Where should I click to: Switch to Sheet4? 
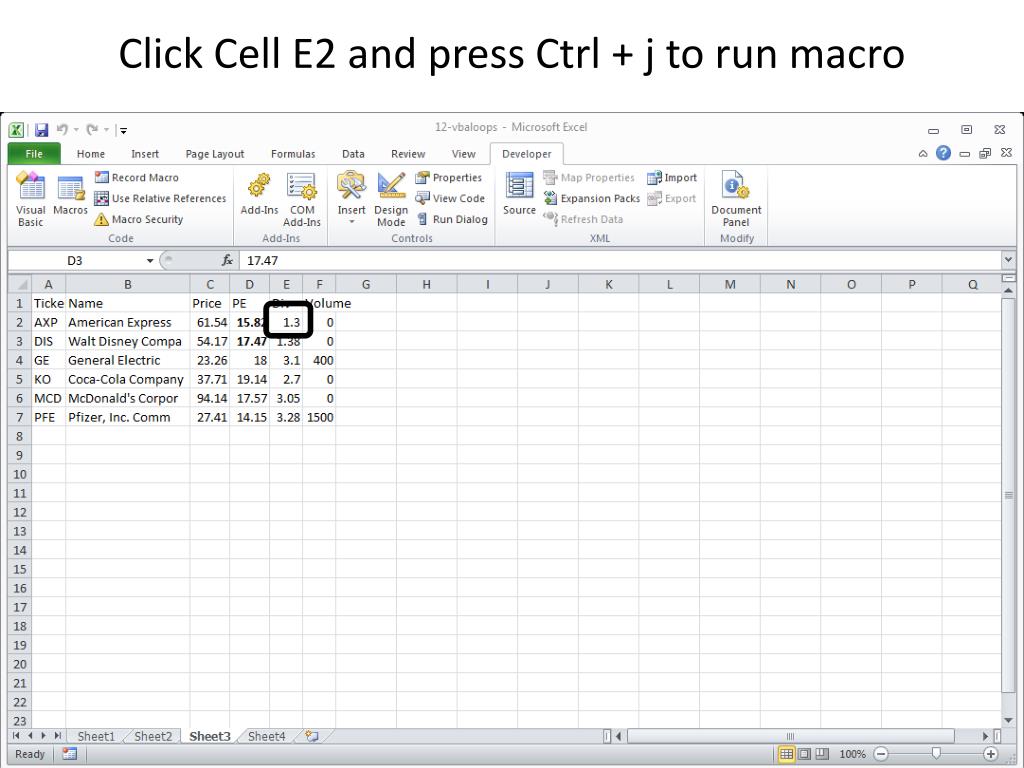266,736
